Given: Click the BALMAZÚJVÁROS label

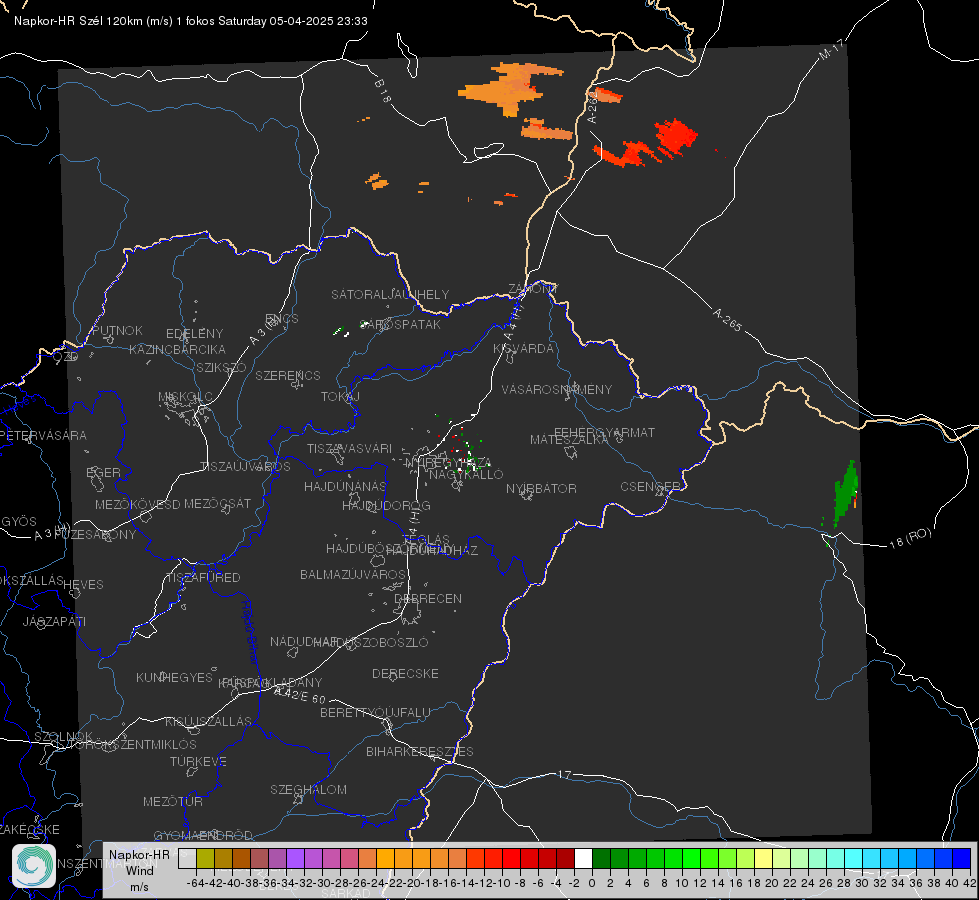Looking at the screenshot, I should pos(353,574).
